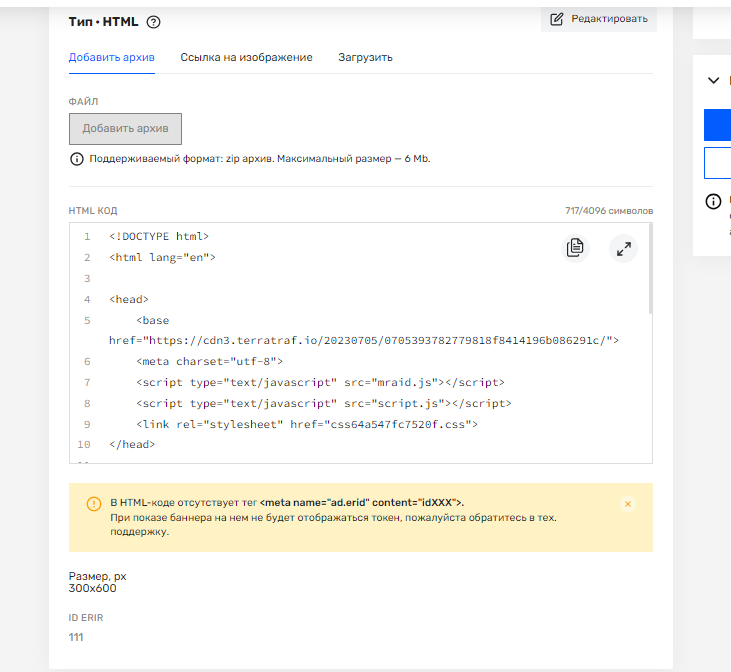Click the 717/4096 символов counter

pos(609,211)
